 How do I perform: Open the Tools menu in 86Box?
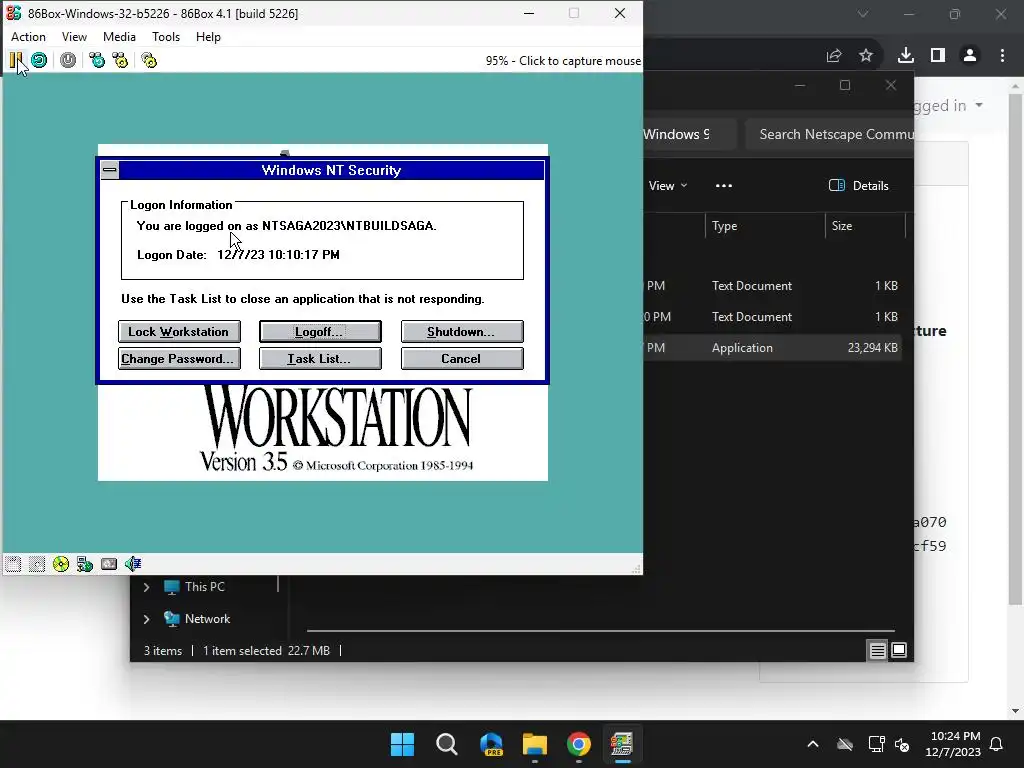[166, 37]
